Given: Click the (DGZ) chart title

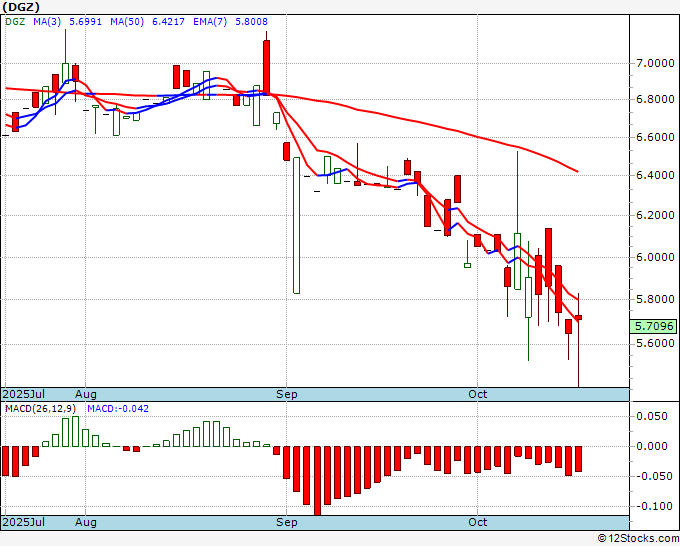Looking at the screenshot, I should tap(21, 7).
